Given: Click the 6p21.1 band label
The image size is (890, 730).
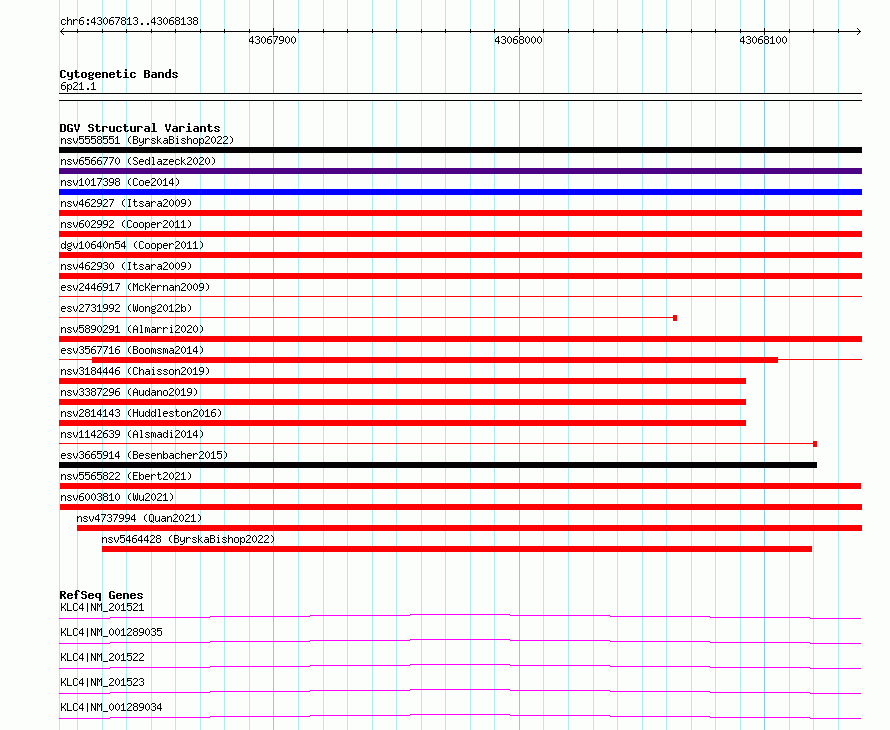Looking at the screenshot, I should tap(78, 86).
